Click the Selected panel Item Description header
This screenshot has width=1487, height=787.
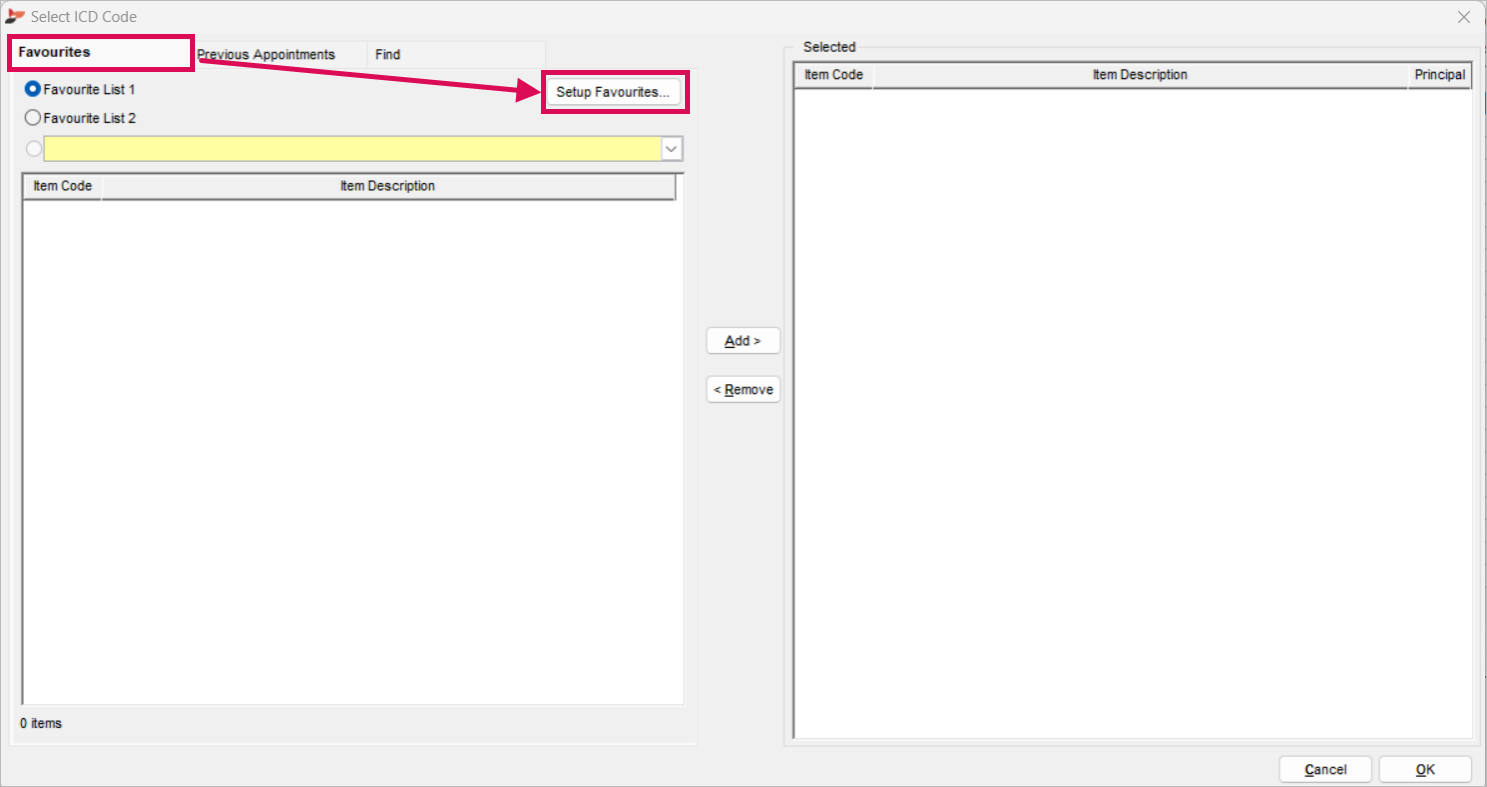click(1140, 75)
